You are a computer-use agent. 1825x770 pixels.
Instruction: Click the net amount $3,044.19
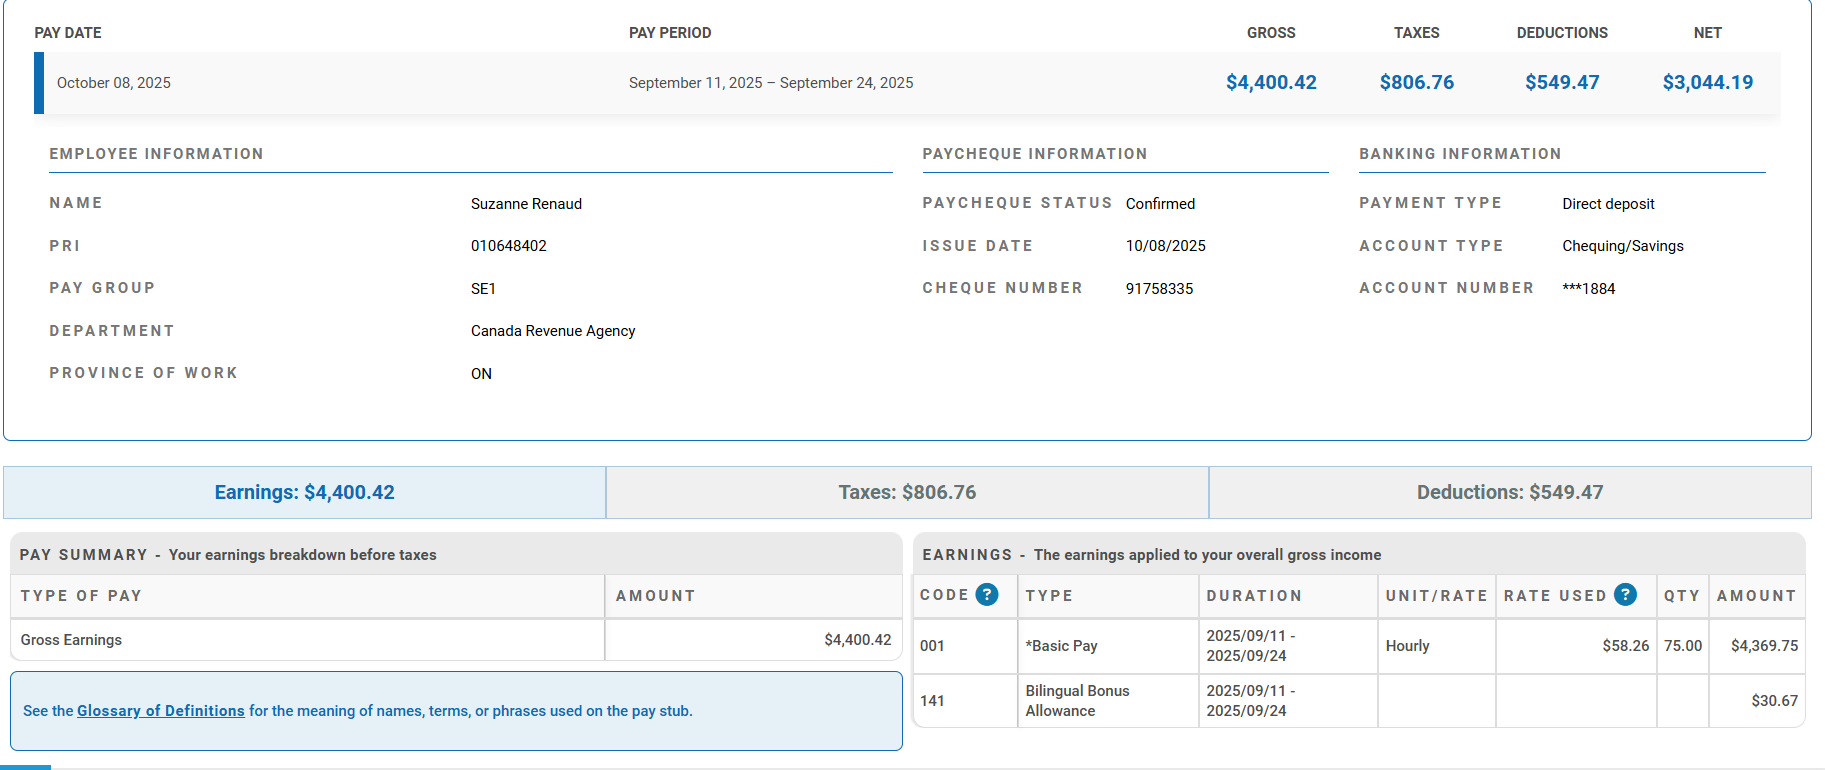[1707, 83]
